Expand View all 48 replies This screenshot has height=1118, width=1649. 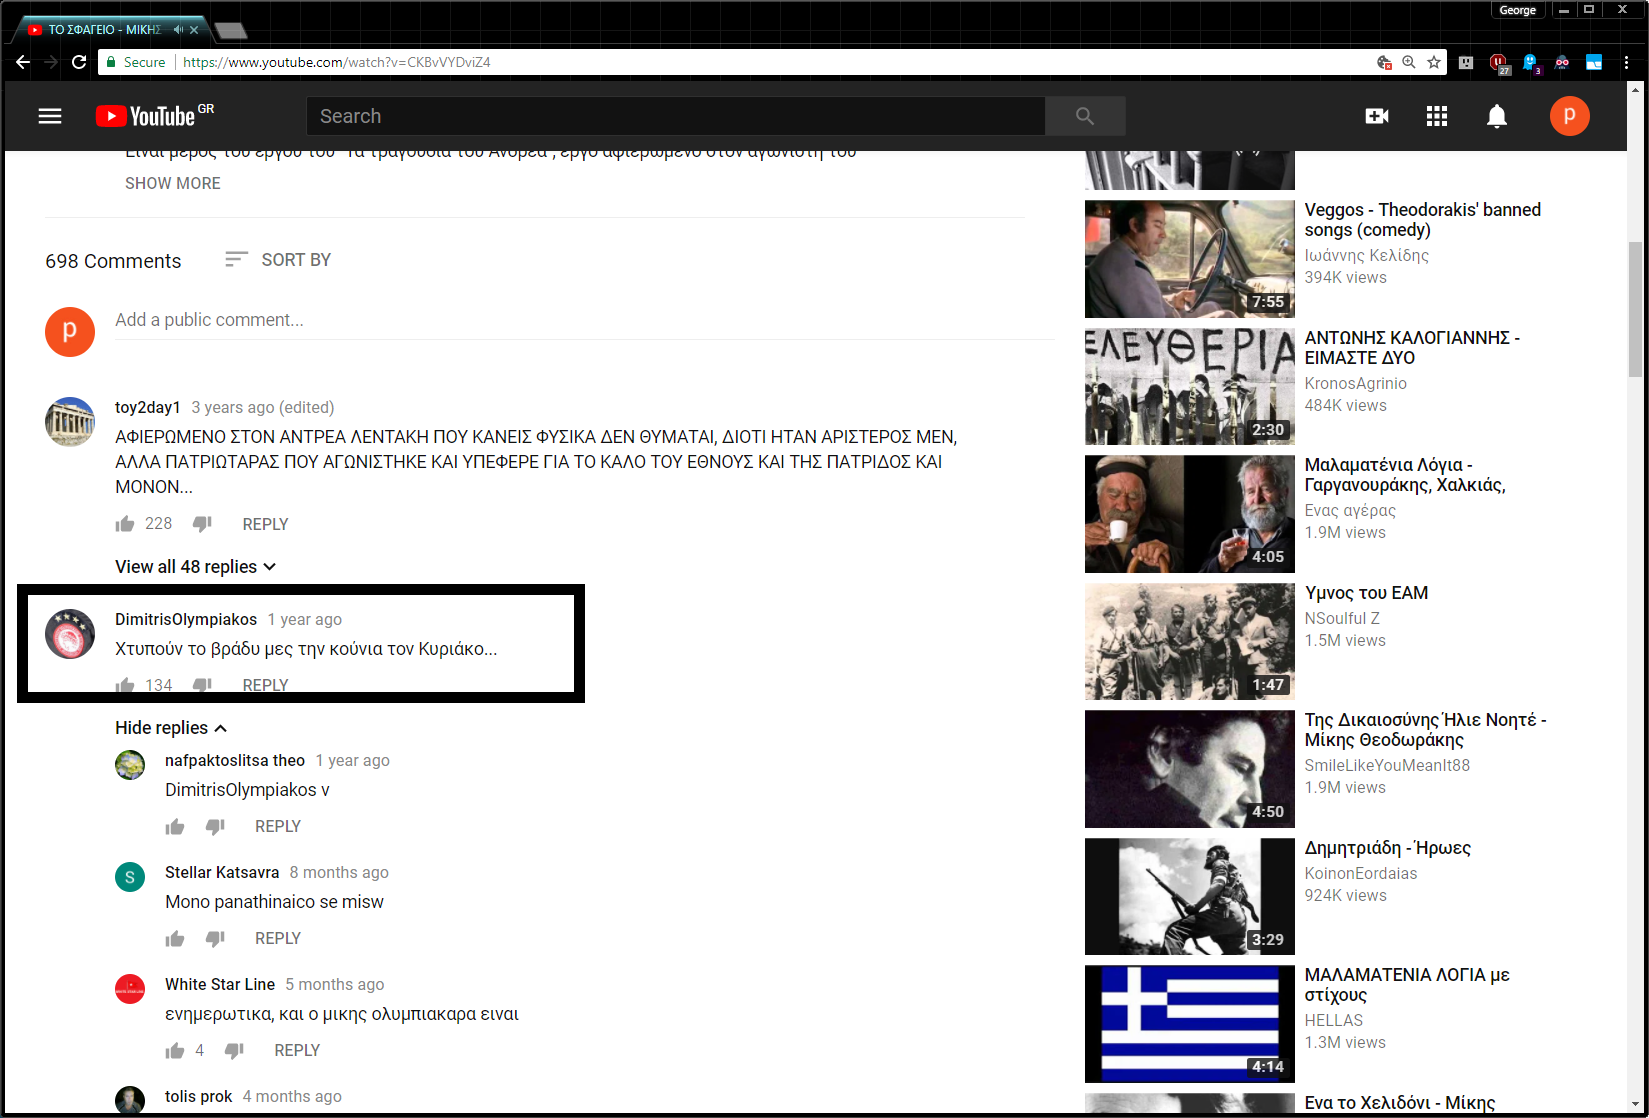tap(195, 567)
